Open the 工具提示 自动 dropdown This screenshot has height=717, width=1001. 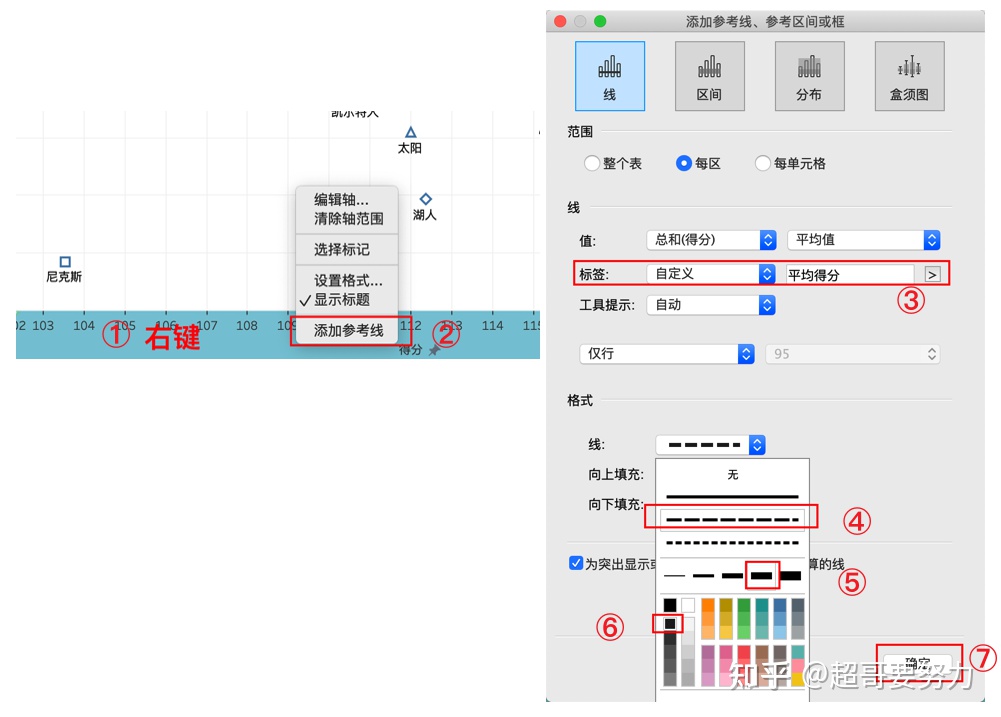click(711, 305)
